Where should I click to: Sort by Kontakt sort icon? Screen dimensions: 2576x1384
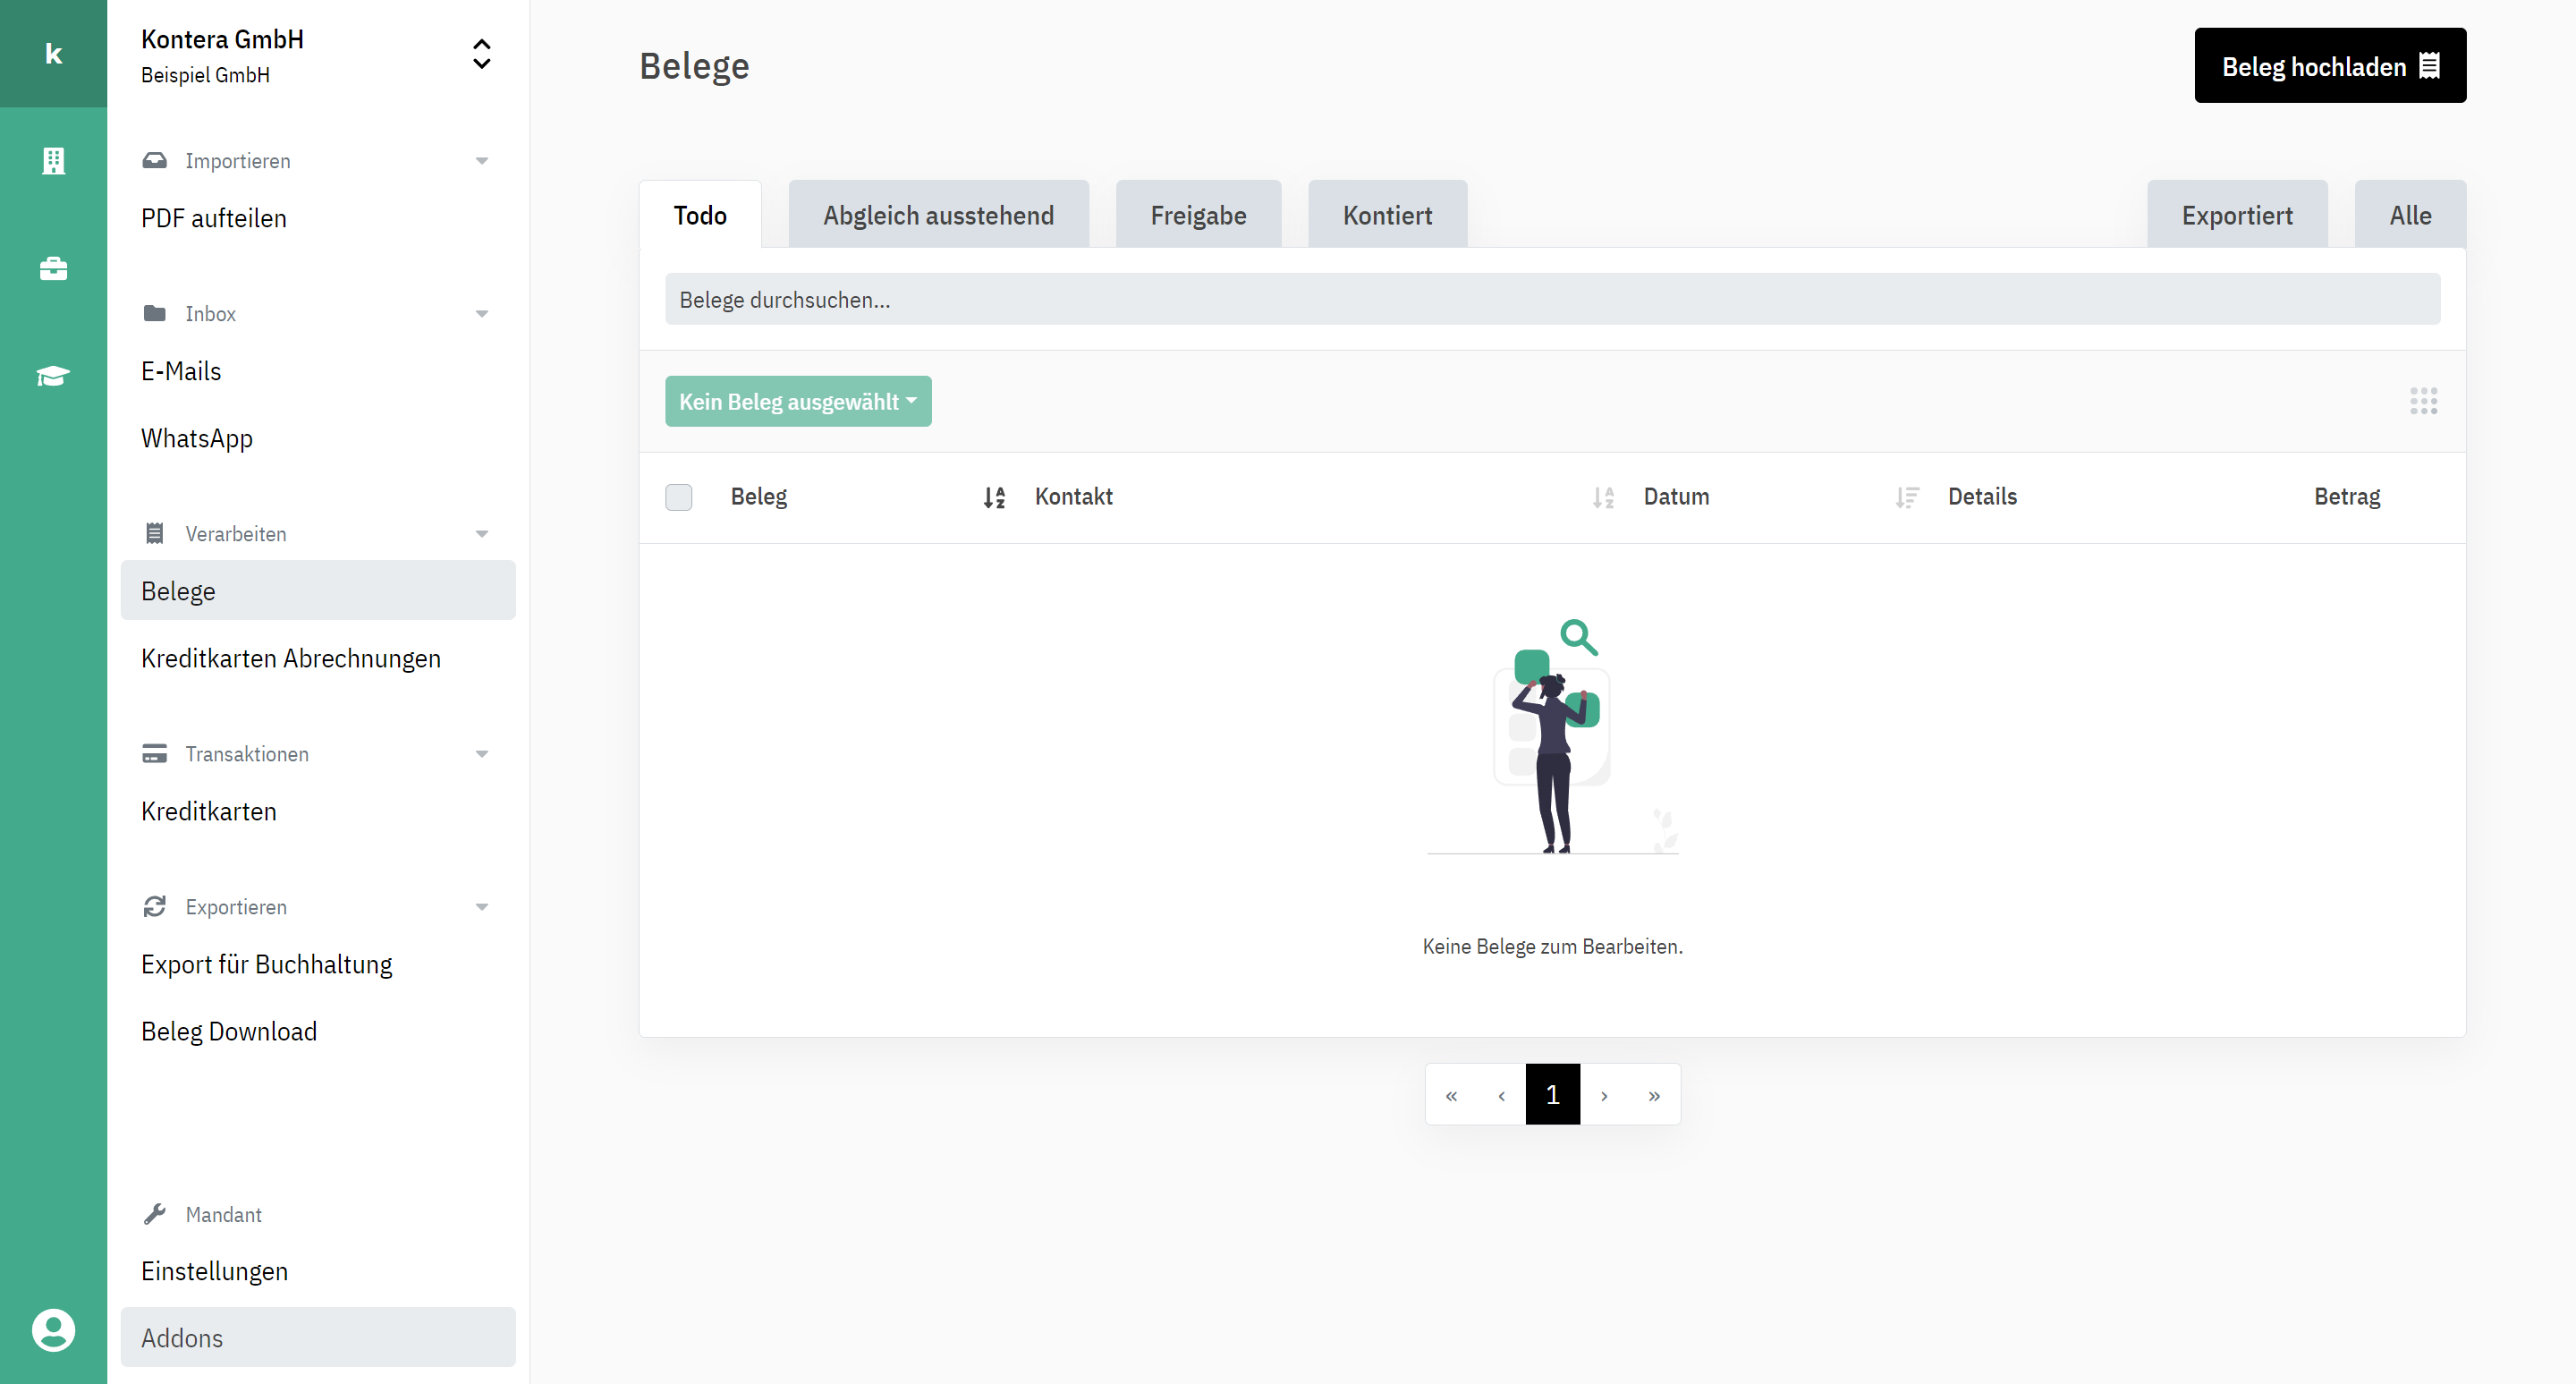(1603, 497)
